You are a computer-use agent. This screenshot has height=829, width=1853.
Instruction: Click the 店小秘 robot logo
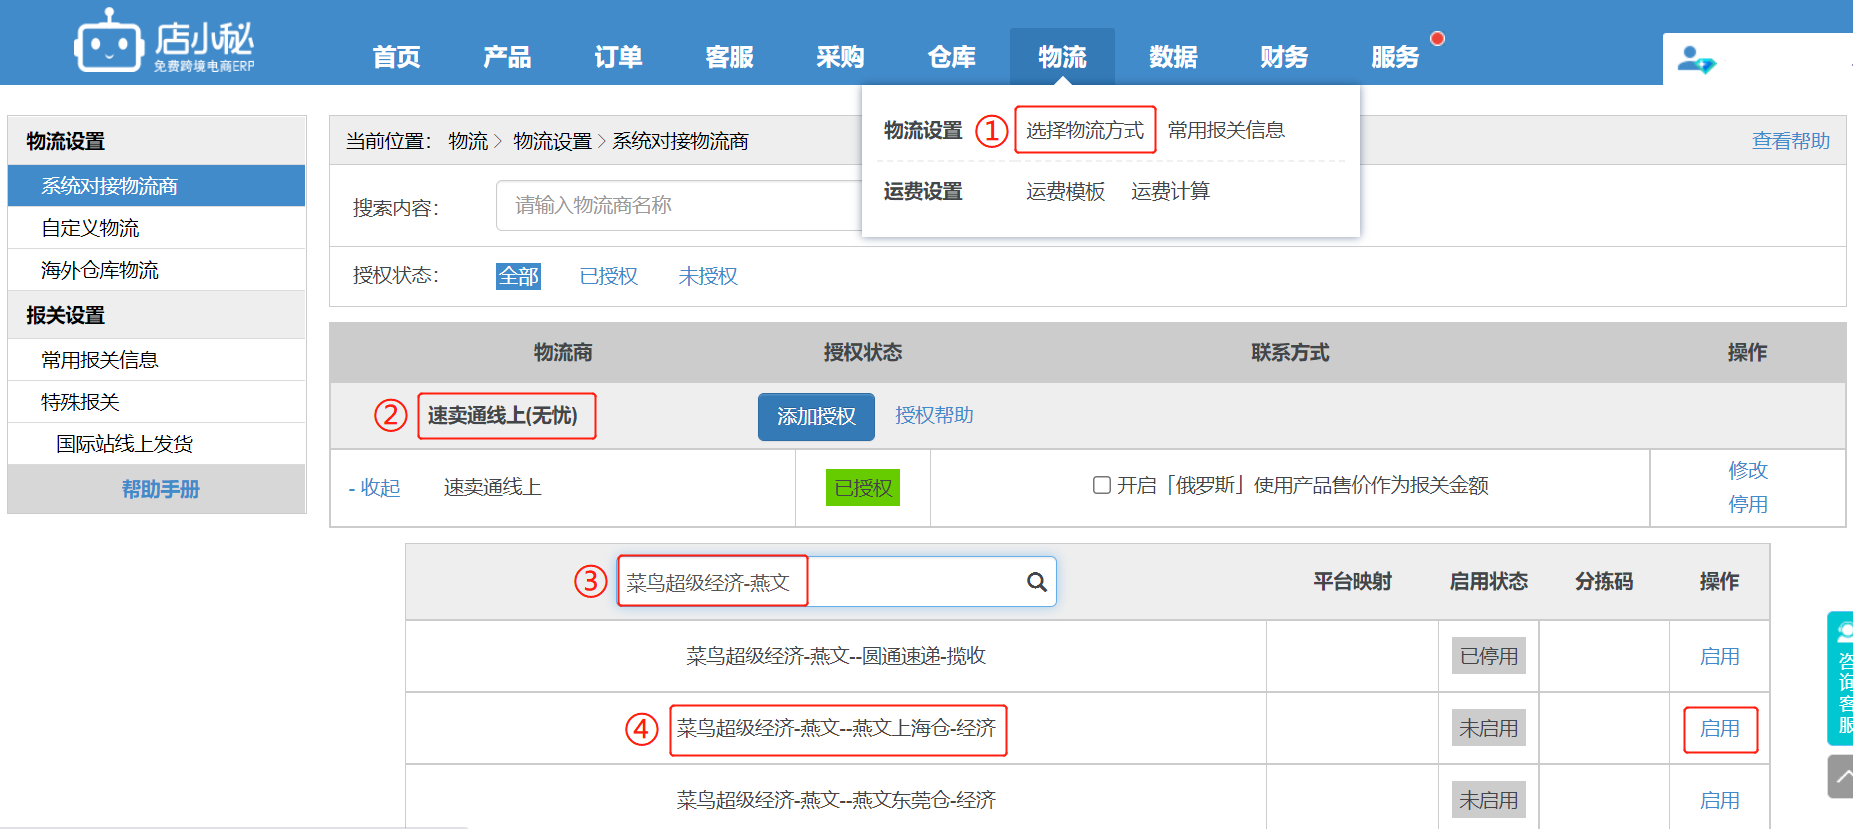tap(164, 41)
